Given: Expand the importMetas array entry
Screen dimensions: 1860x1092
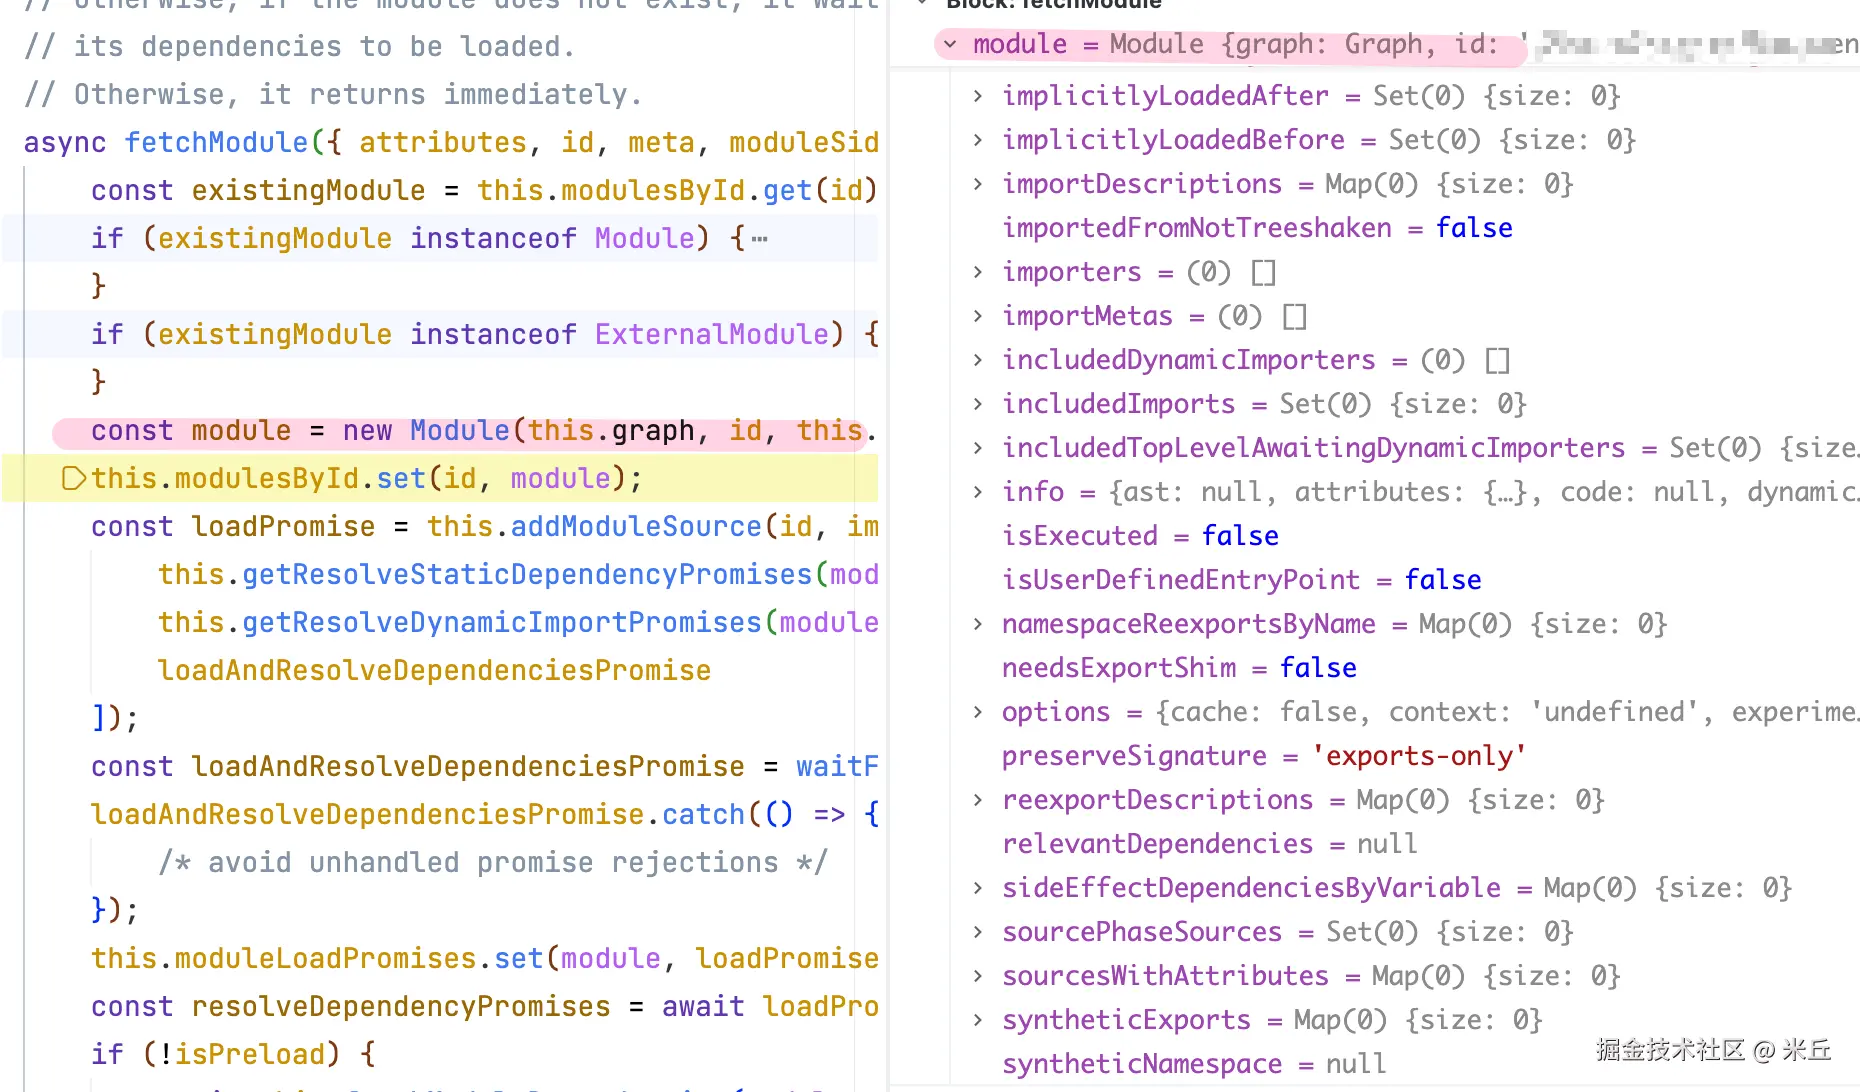Looking at the screenshot, I should pos(978,316).
